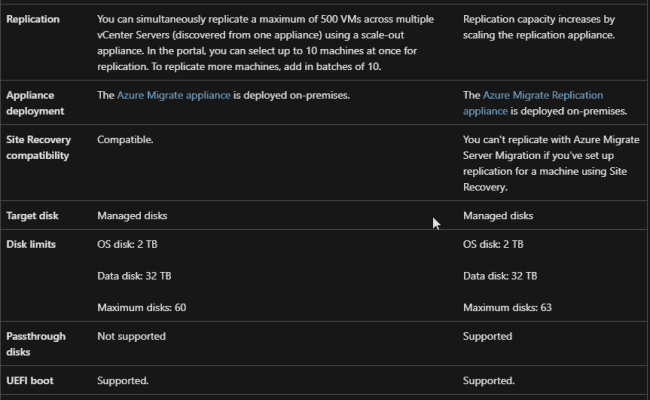The width and height of the screenshot is (650, 400).
Task: Click the Appliance deployment row header
Action: 35,103
